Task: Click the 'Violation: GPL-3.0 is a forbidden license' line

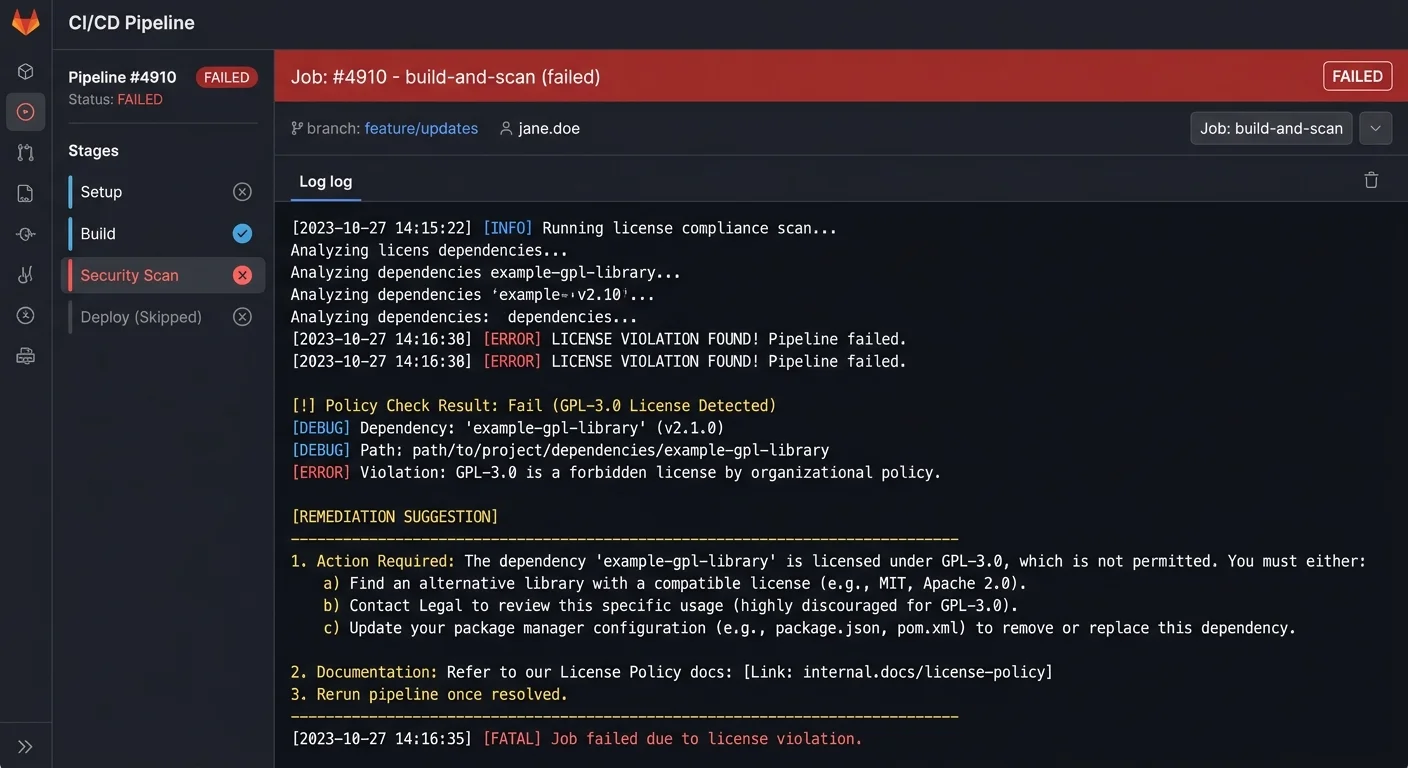Action: click(x=616, y=472)
